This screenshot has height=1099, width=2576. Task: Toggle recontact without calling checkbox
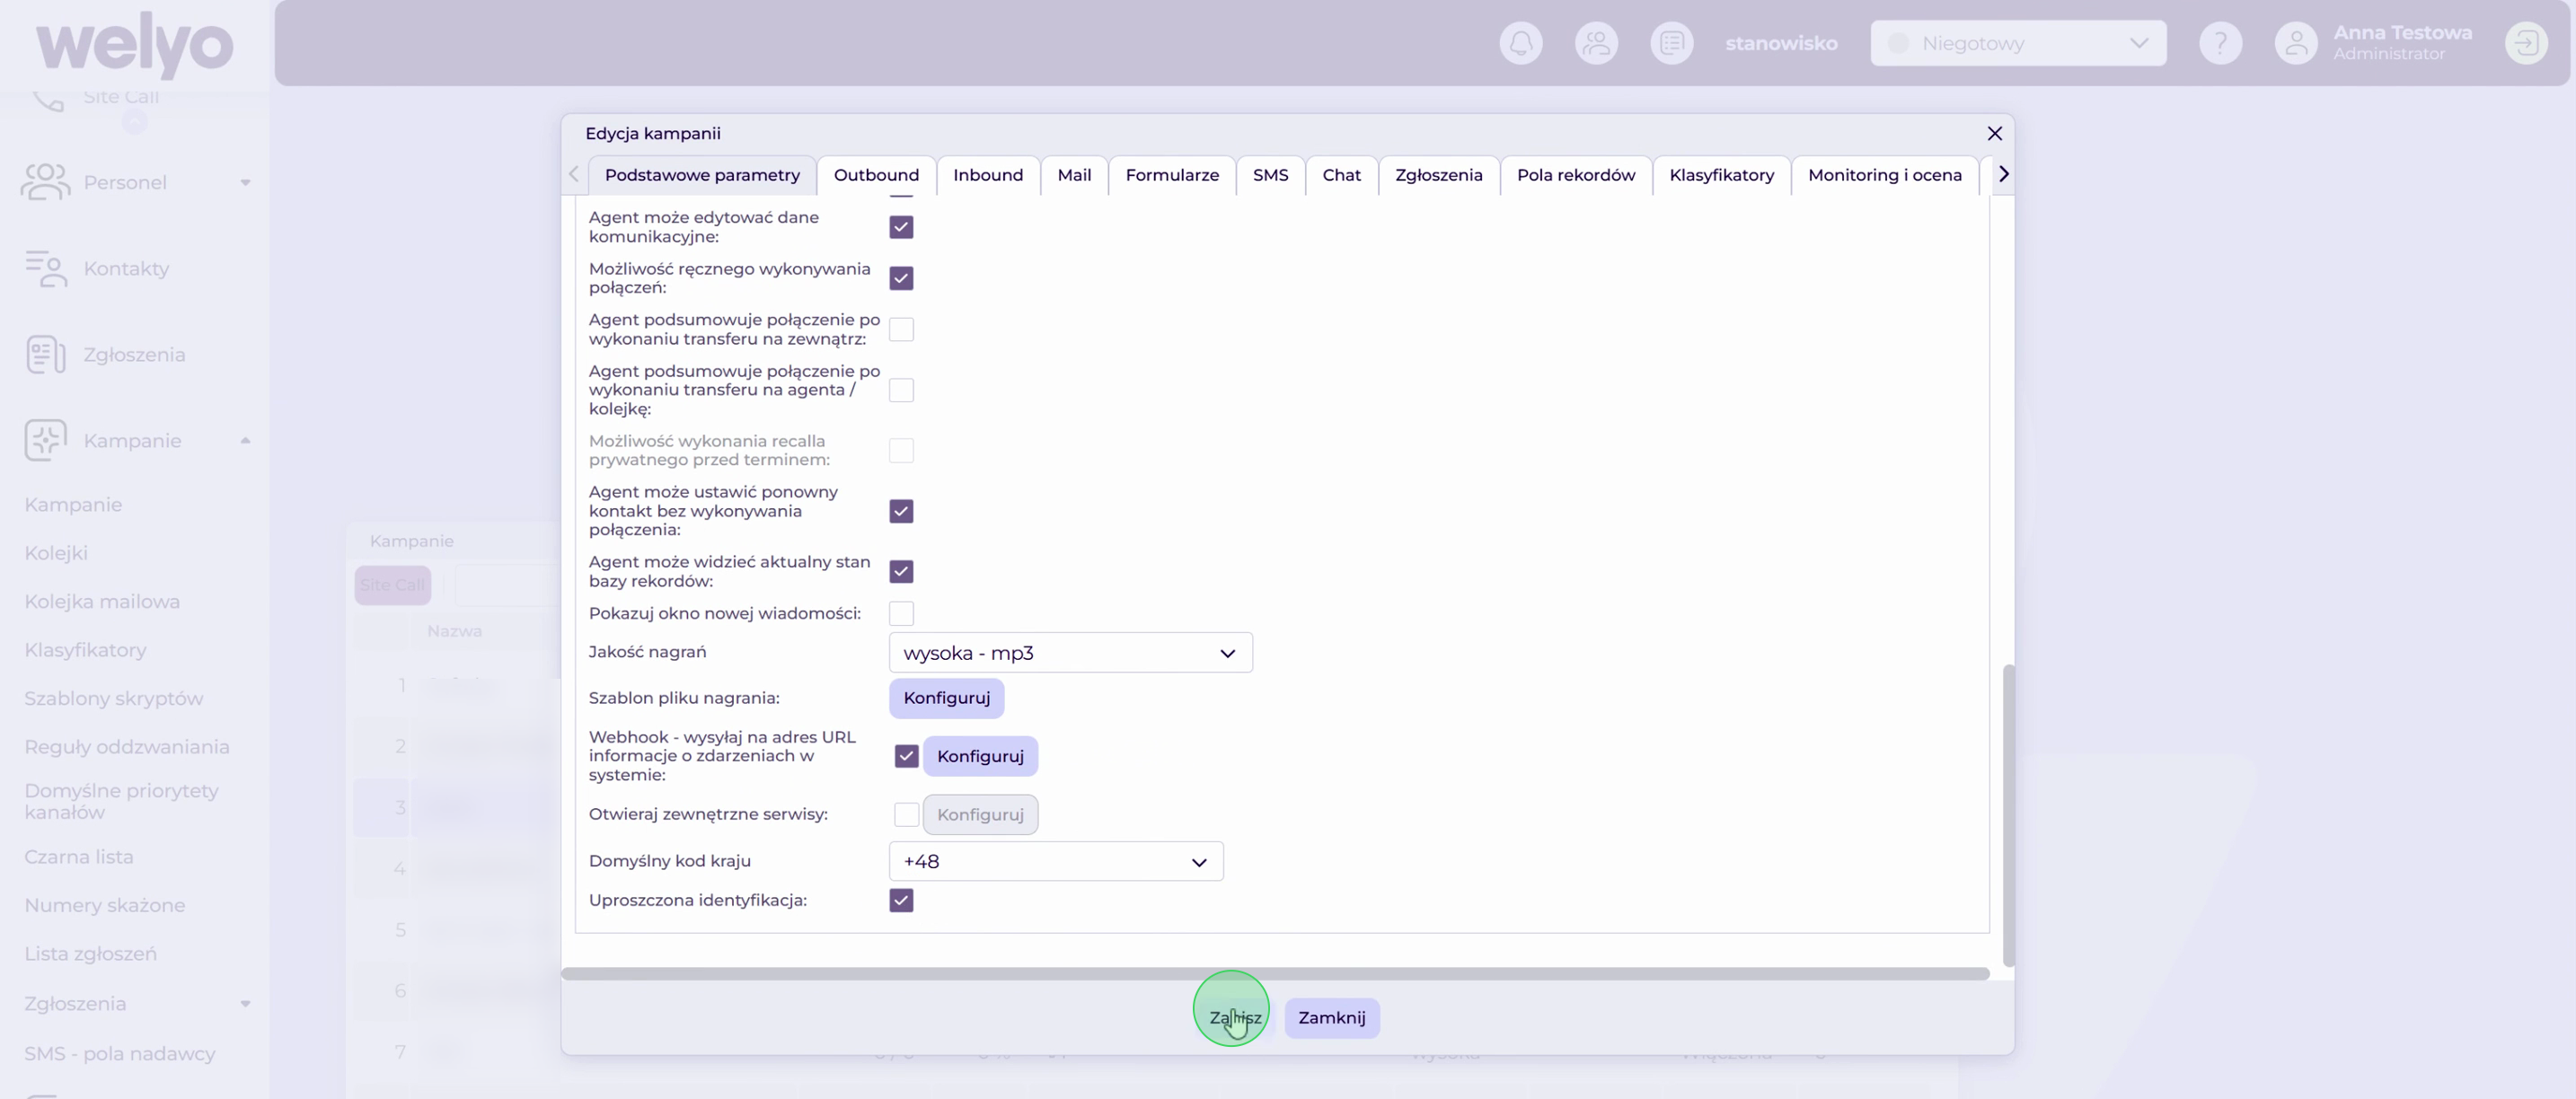coord(901,511)
